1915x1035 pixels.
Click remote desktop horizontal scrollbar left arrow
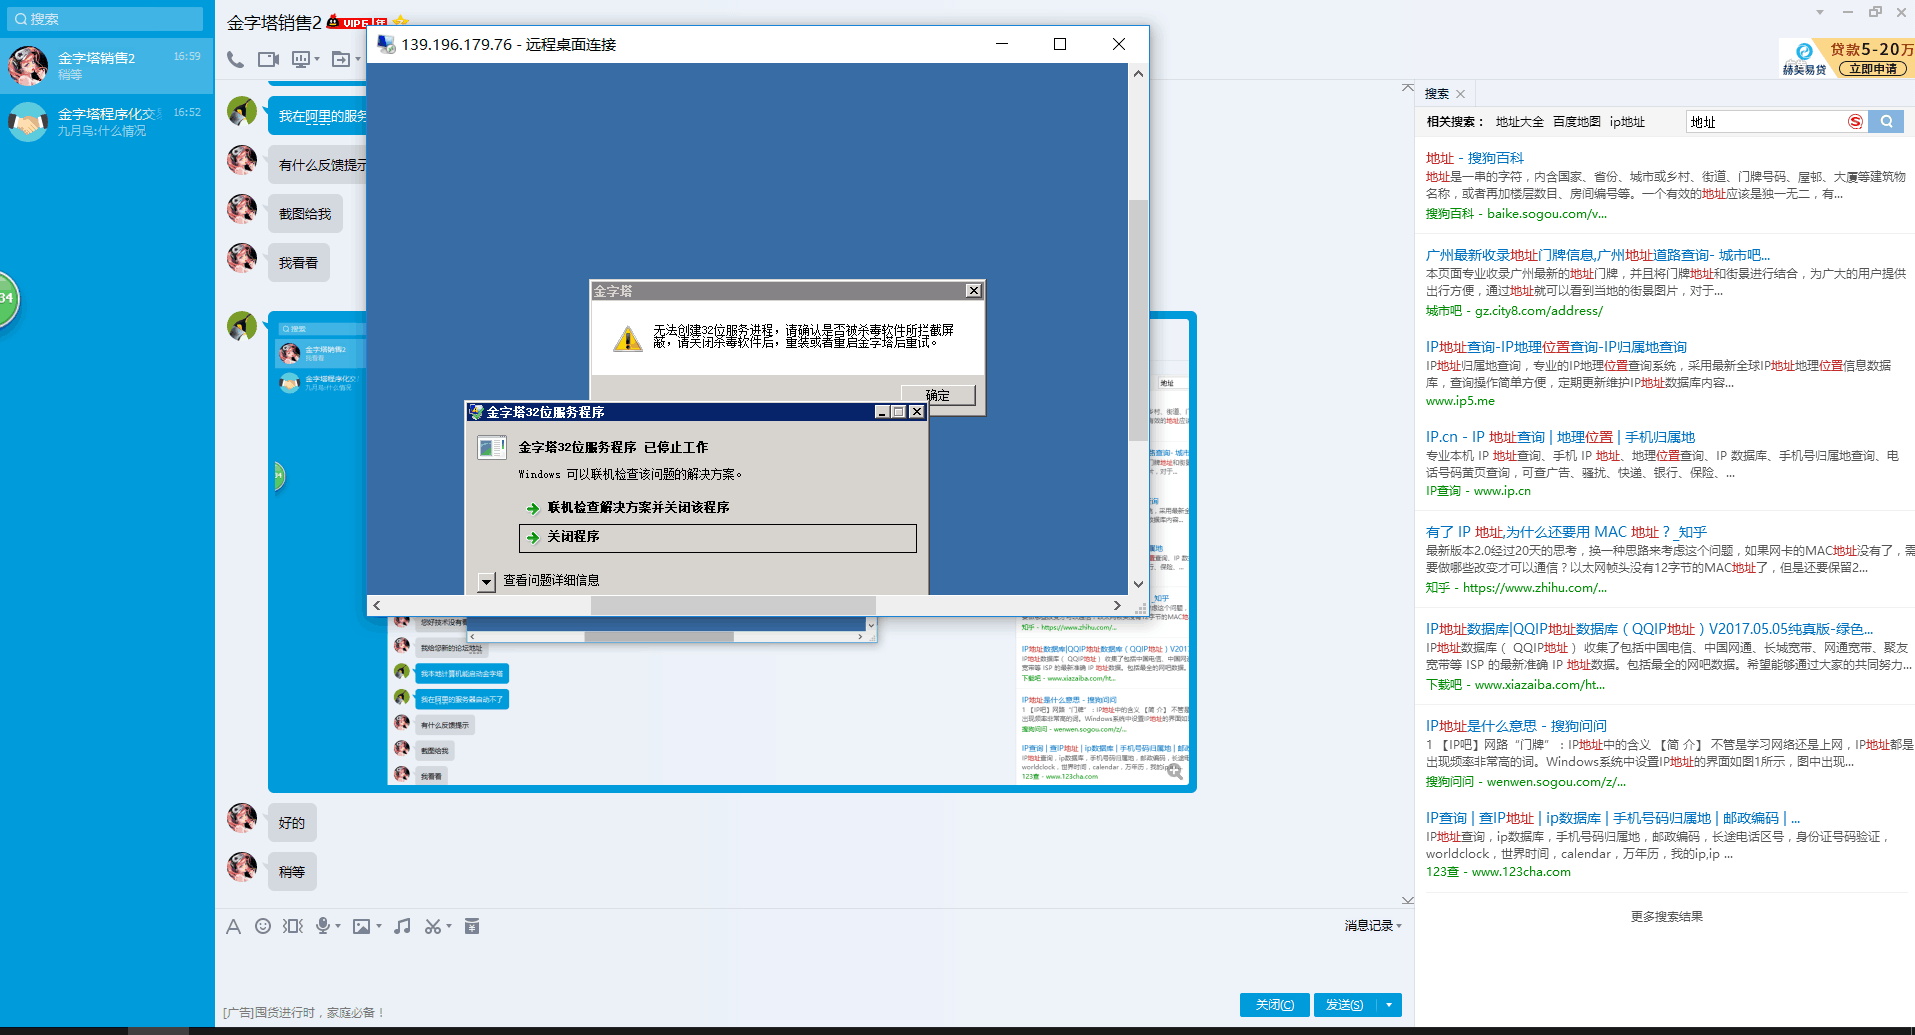(376, 605)
